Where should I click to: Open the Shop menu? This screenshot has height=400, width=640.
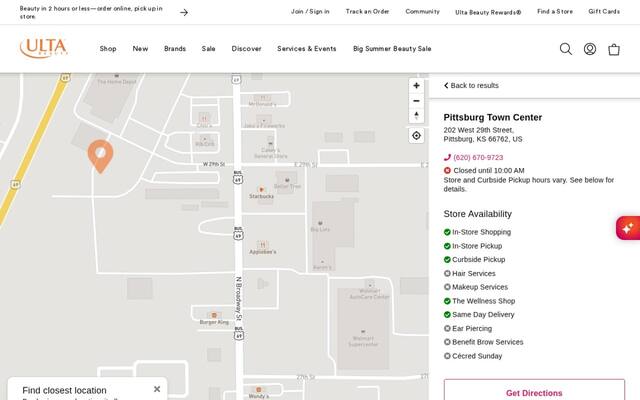[108, 49]
